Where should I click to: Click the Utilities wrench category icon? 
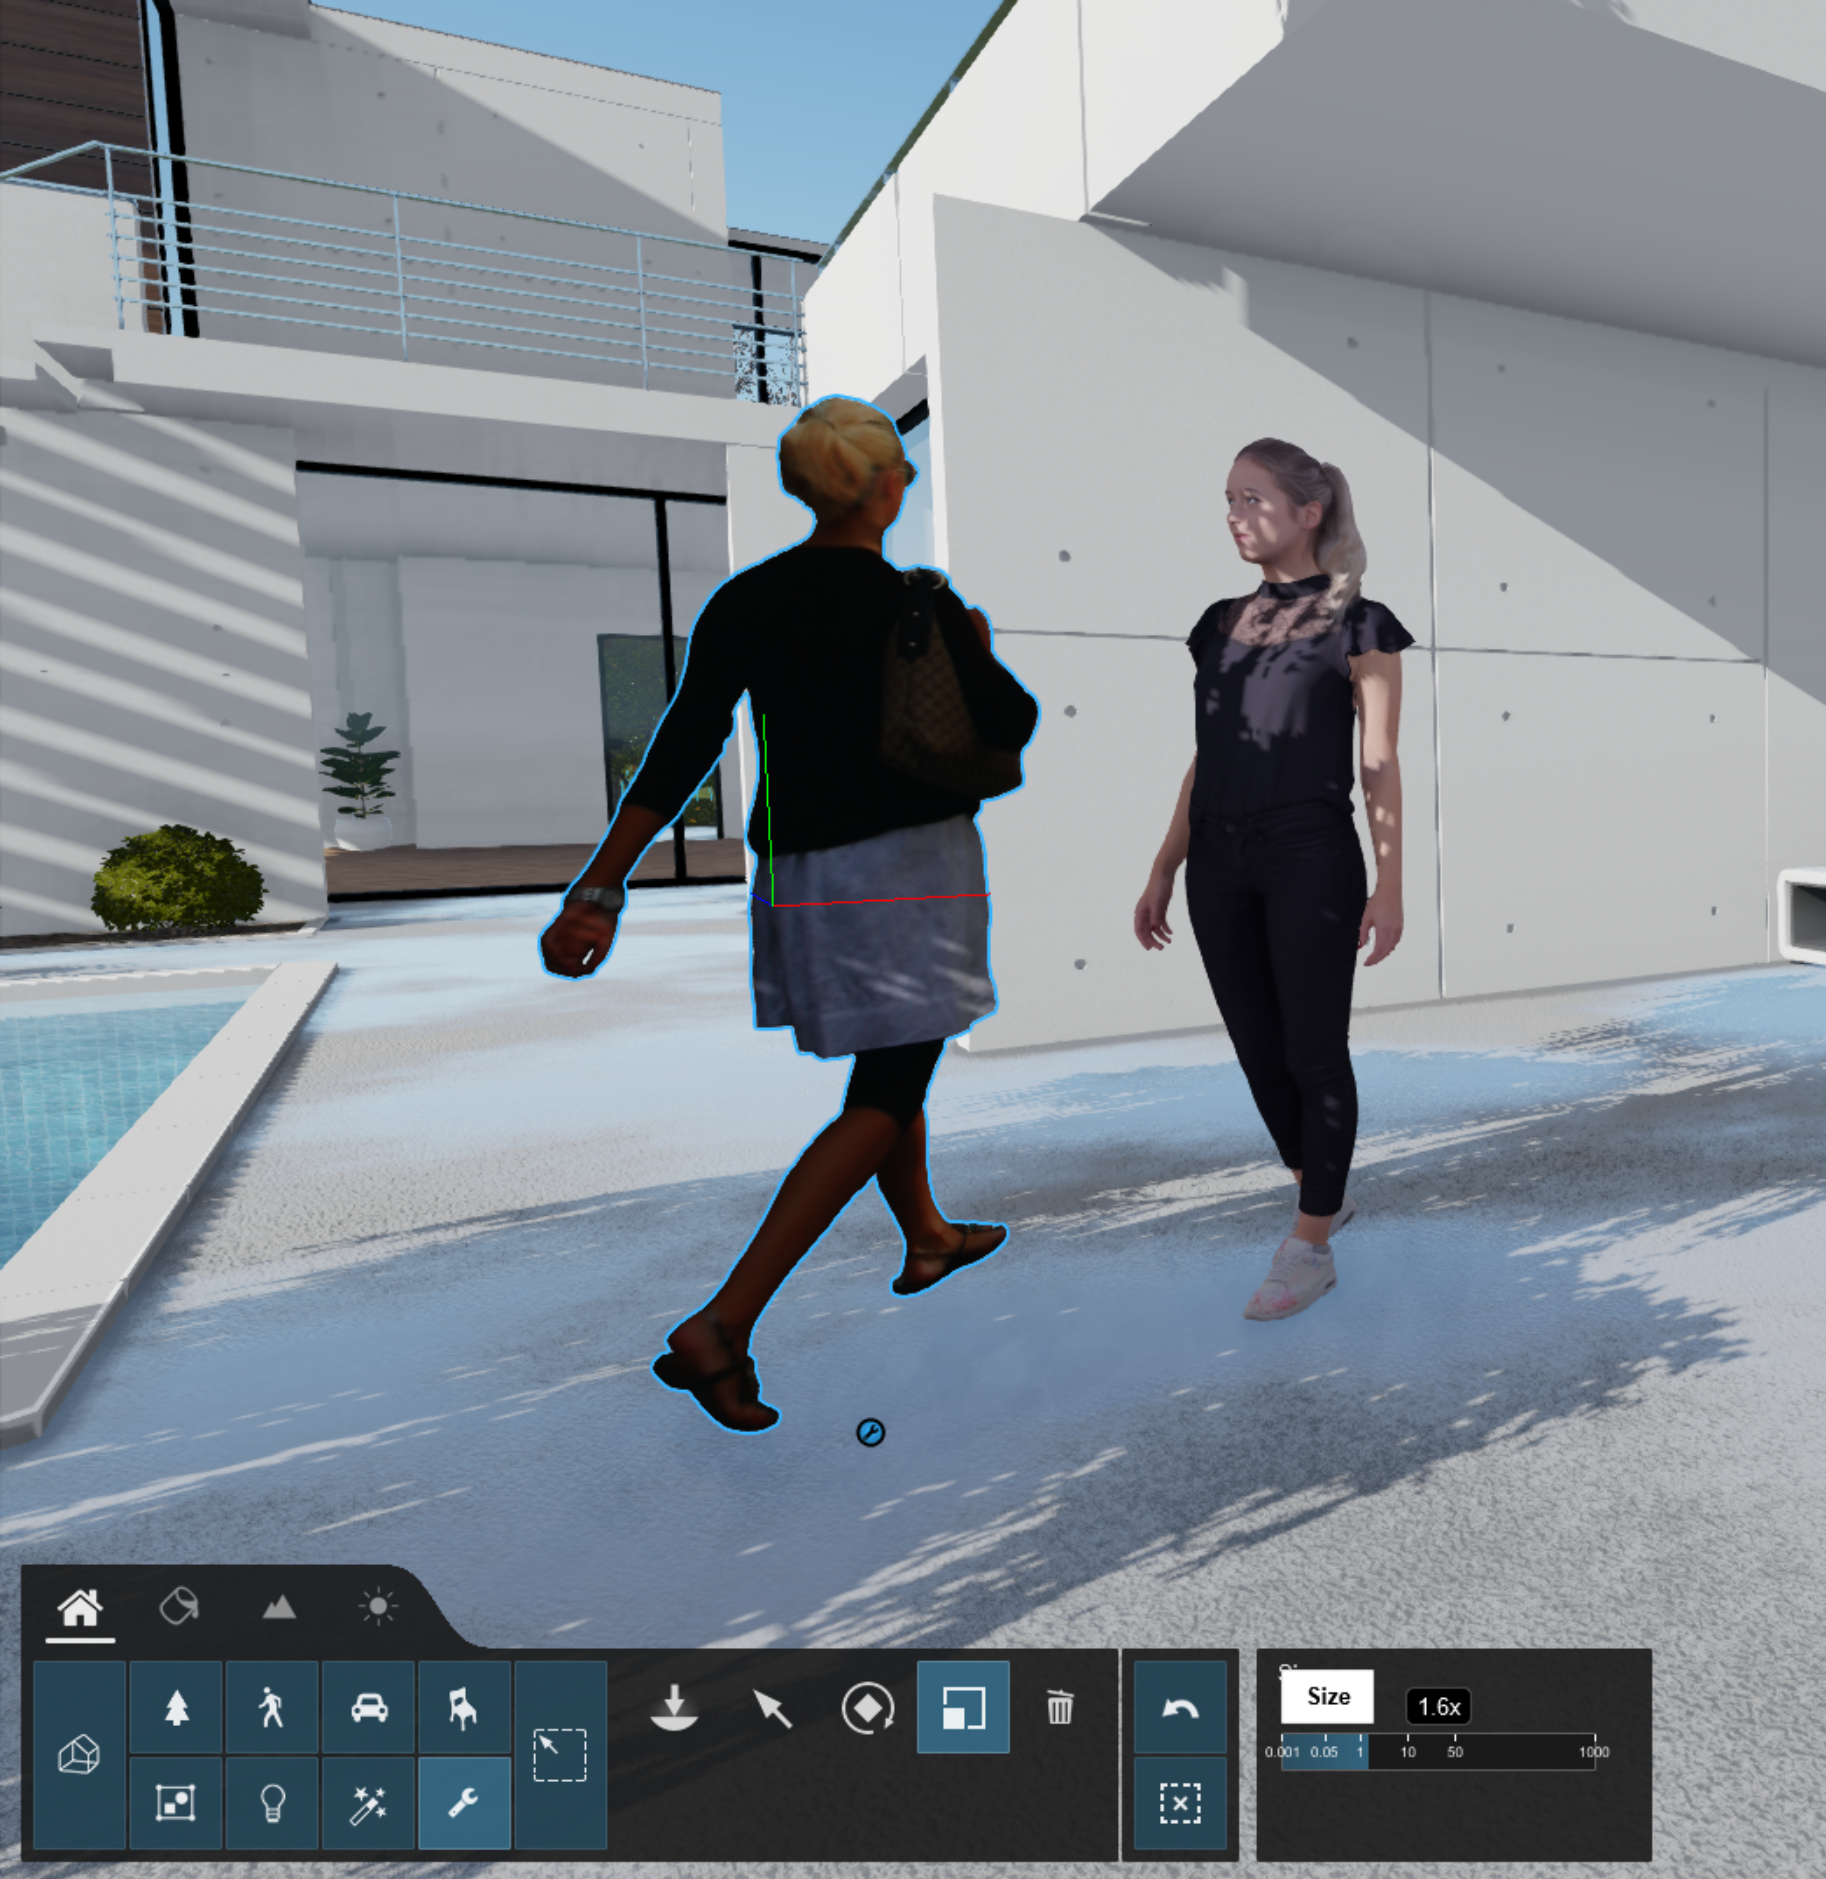click(x=463, y=1803)
